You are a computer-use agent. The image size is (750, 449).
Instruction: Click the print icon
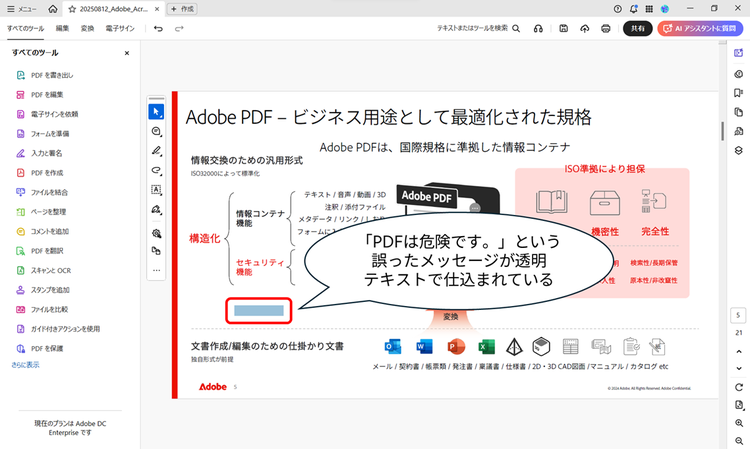606,29
